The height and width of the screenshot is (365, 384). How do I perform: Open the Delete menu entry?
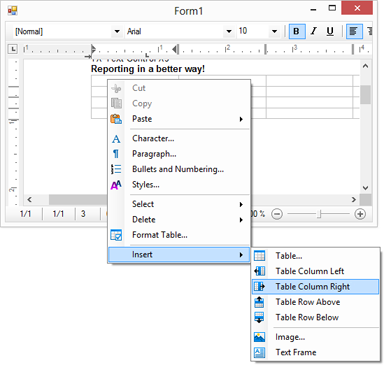click(x=179, y=220)
